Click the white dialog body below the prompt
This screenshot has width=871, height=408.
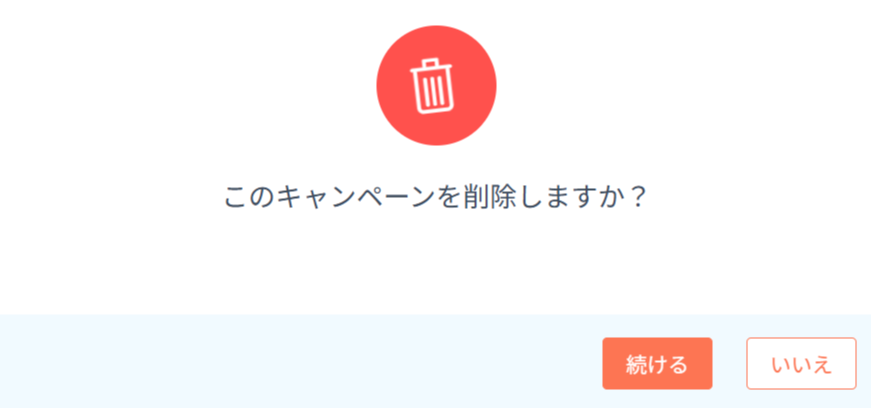[436, 261]
